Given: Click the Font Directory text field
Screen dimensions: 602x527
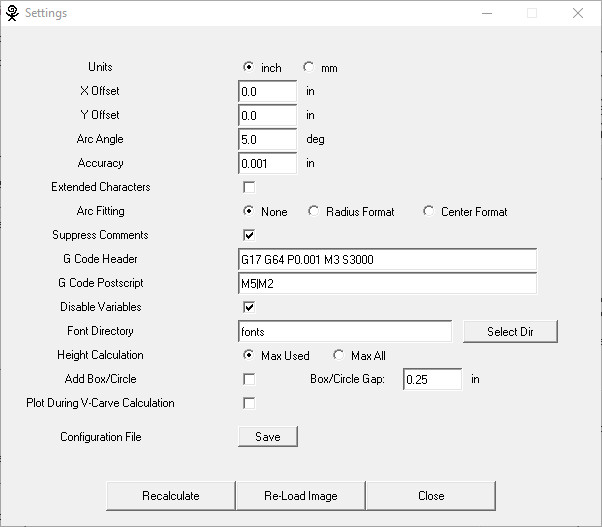Looking at the screenshot, I should tap(345, 331).
